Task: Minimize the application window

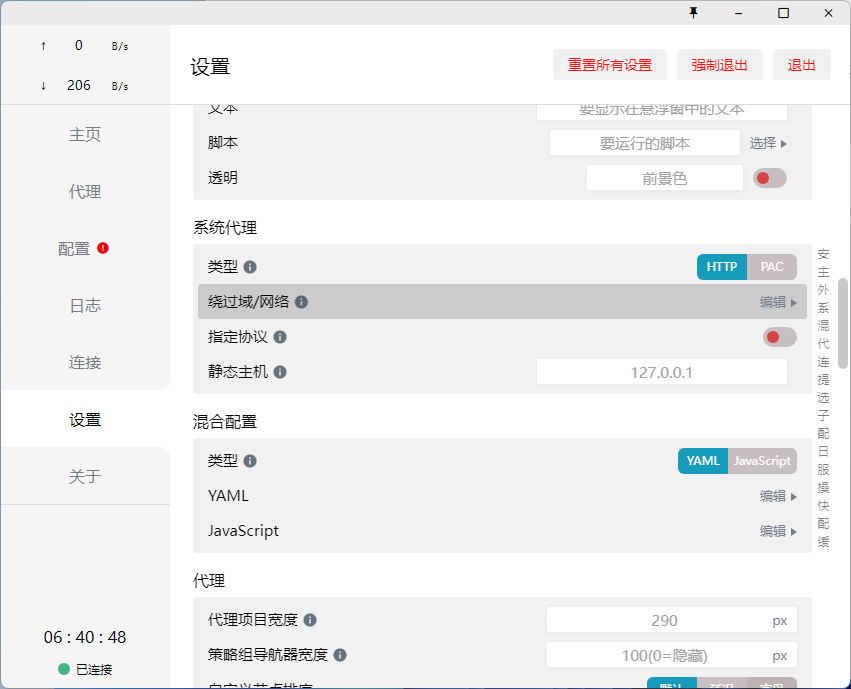Action: coord(738,12)
